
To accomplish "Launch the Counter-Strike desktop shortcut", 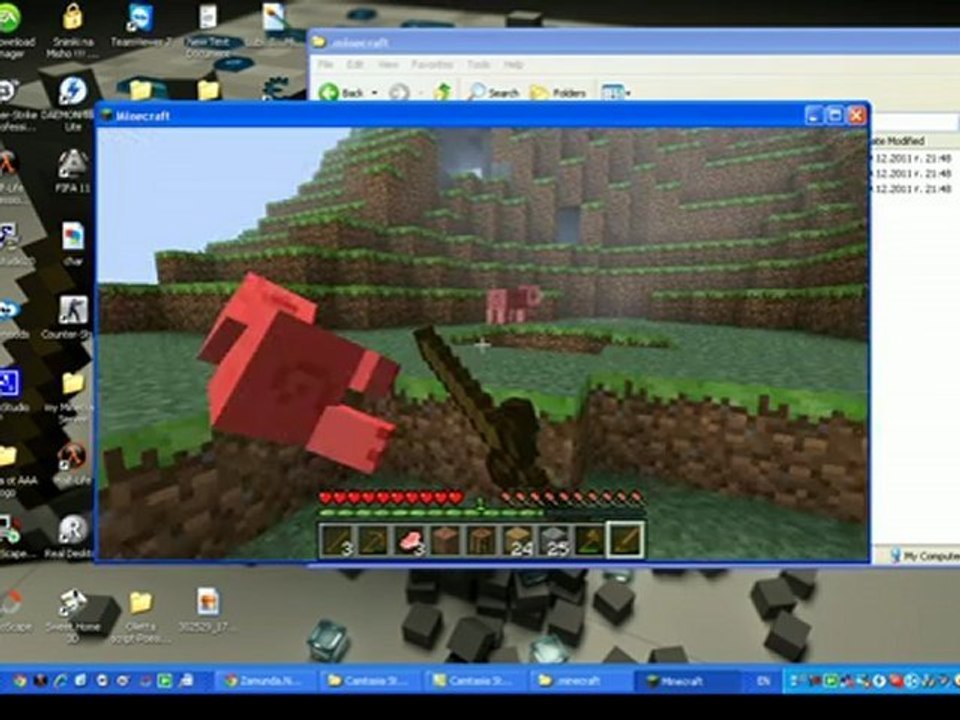I will (x=72, y=318).
